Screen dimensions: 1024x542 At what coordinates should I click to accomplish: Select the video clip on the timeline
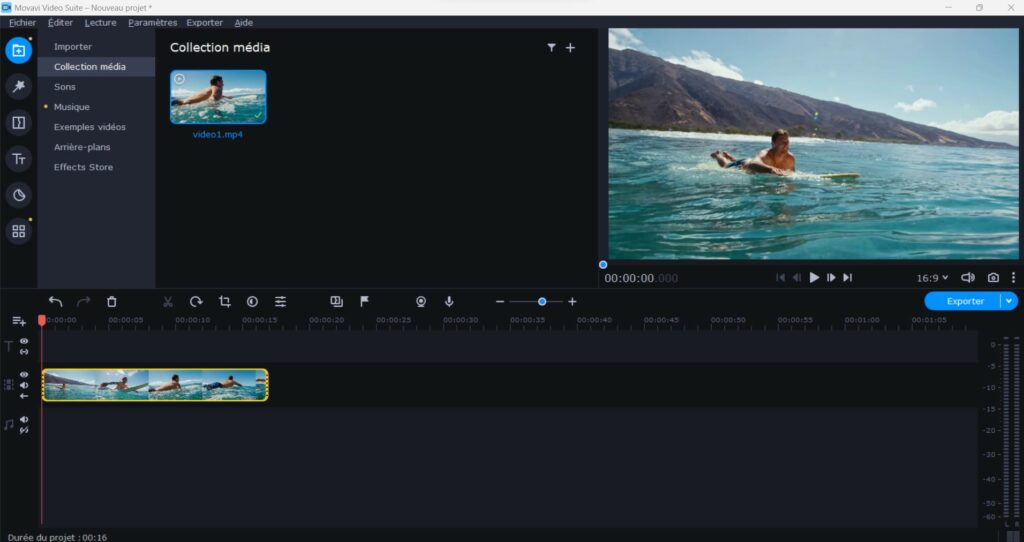[155, 385]
